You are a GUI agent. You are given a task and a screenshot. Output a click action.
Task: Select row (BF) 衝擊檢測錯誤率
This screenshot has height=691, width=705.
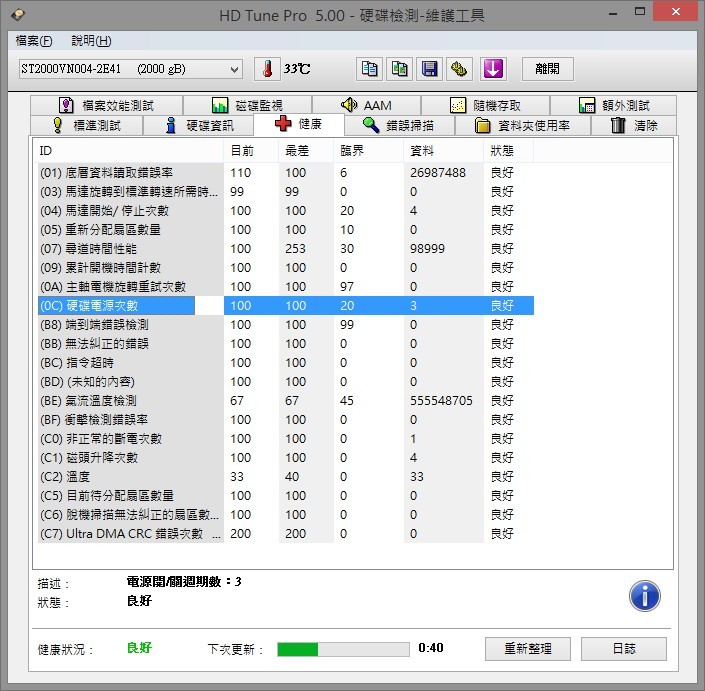point(286,419)
